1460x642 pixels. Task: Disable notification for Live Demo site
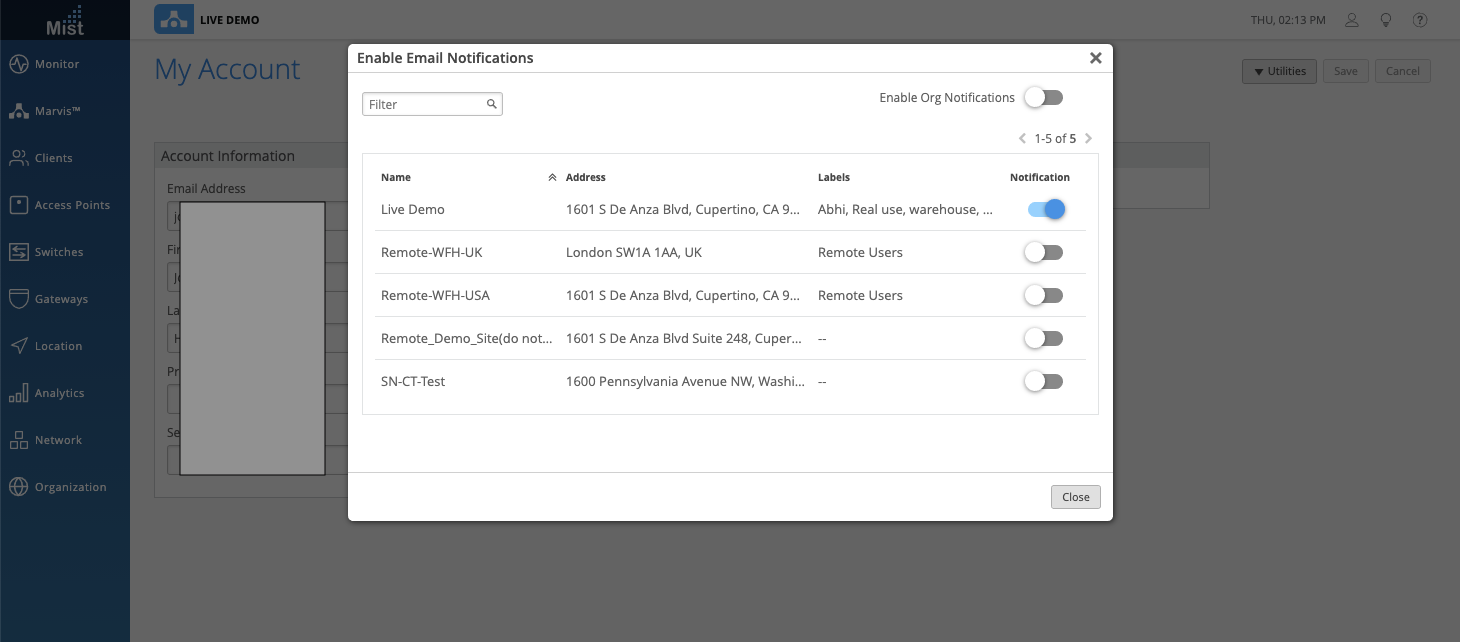coord(1045,210)
